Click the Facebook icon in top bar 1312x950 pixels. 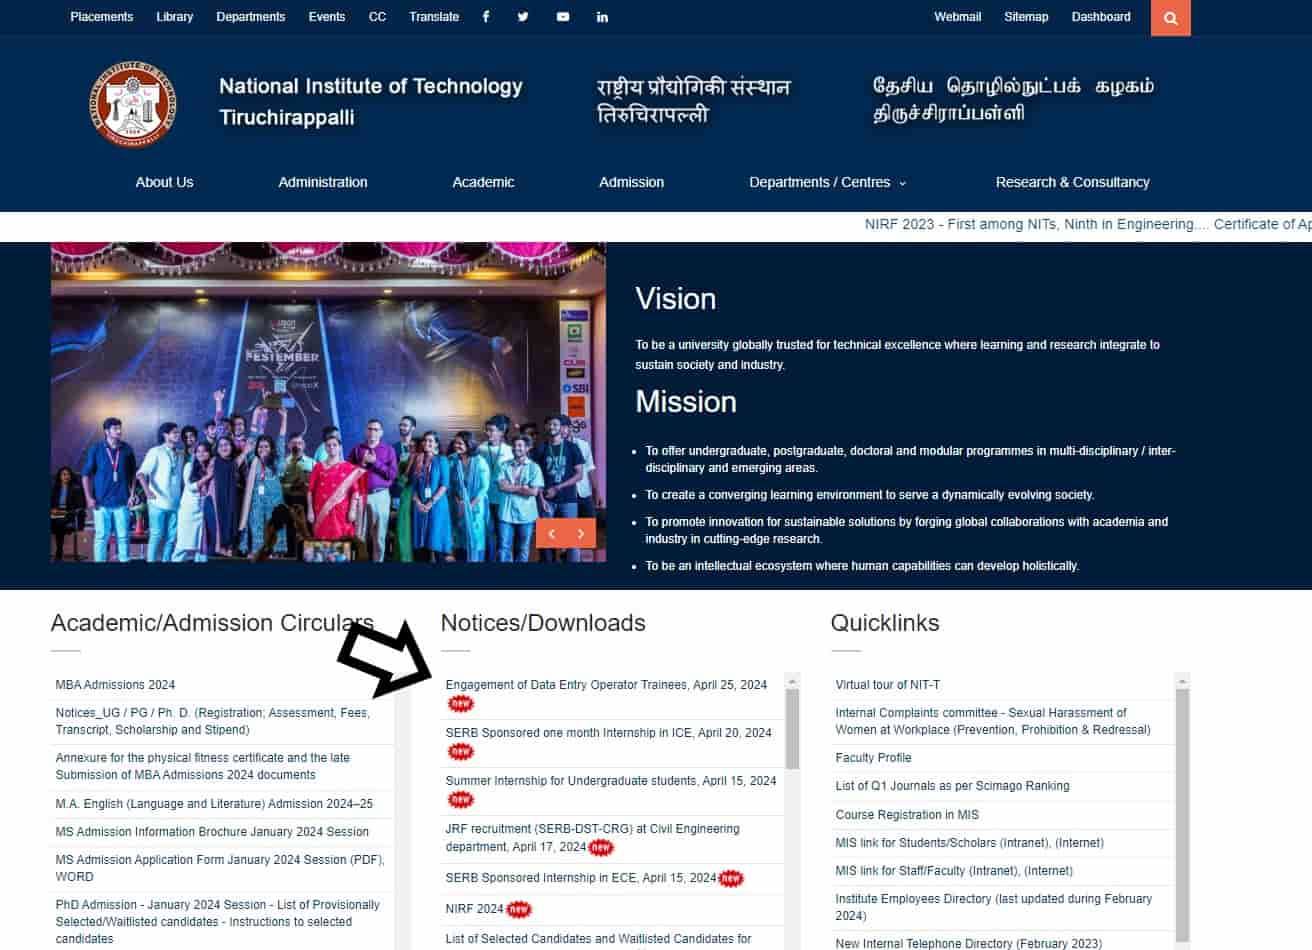pos(486,17)
